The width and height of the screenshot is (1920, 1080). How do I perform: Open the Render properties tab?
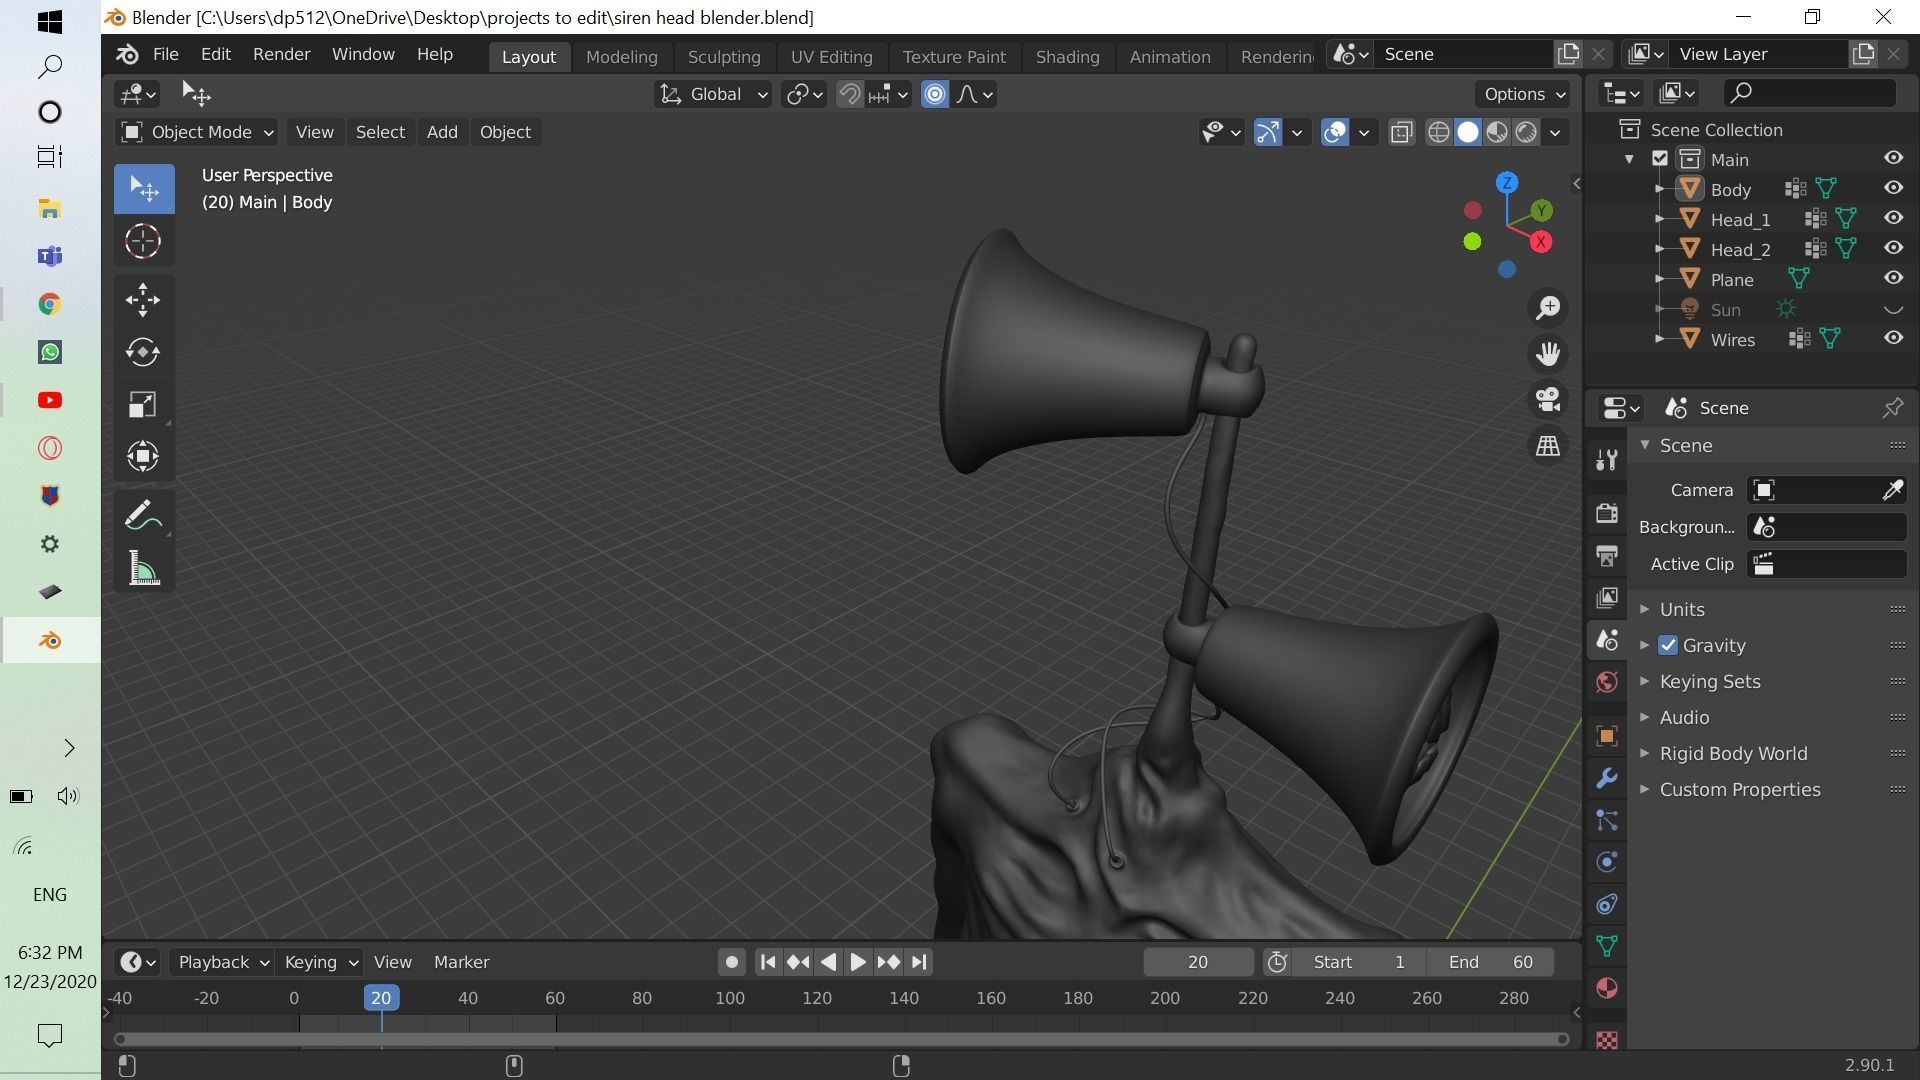click(x=1607, y=513)
